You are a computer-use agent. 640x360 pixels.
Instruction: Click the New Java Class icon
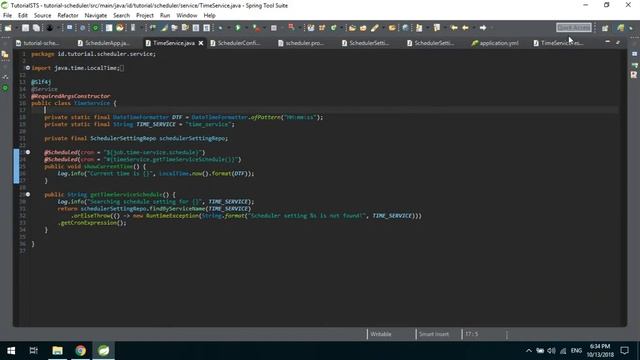[x=333, y=28]
